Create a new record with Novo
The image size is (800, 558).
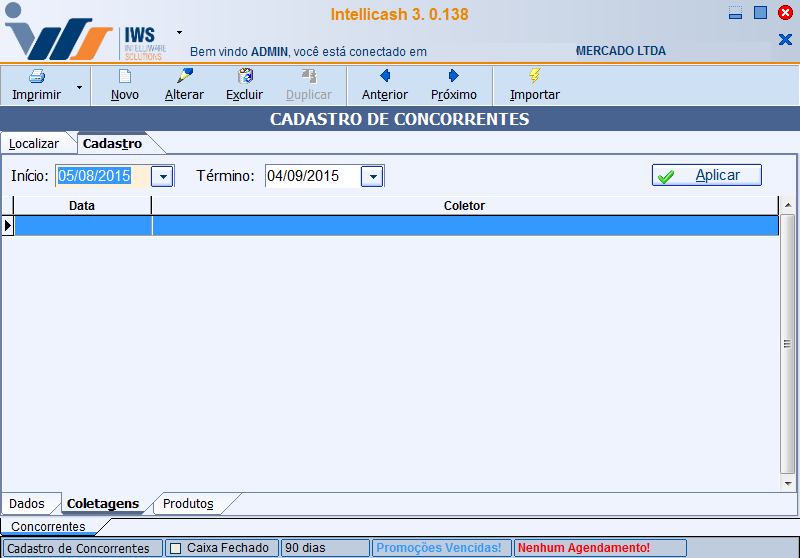pyautogui.click(x=124, y=86)
